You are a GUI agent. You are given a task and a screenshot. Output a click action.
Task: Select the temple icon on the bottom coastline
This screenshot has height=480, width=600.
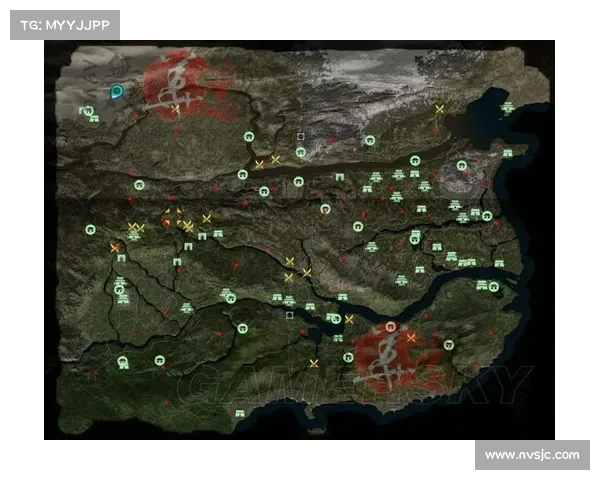[x=240, y=413]
